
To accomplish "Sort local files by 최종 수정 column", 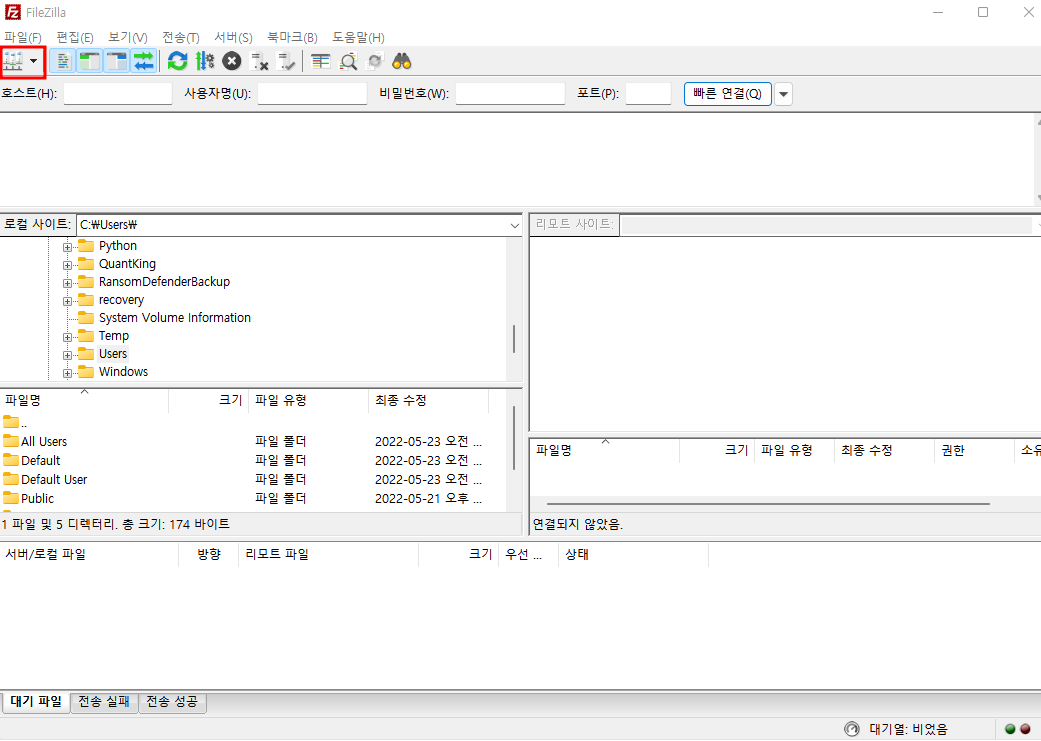I will click(x=429, y=400).
